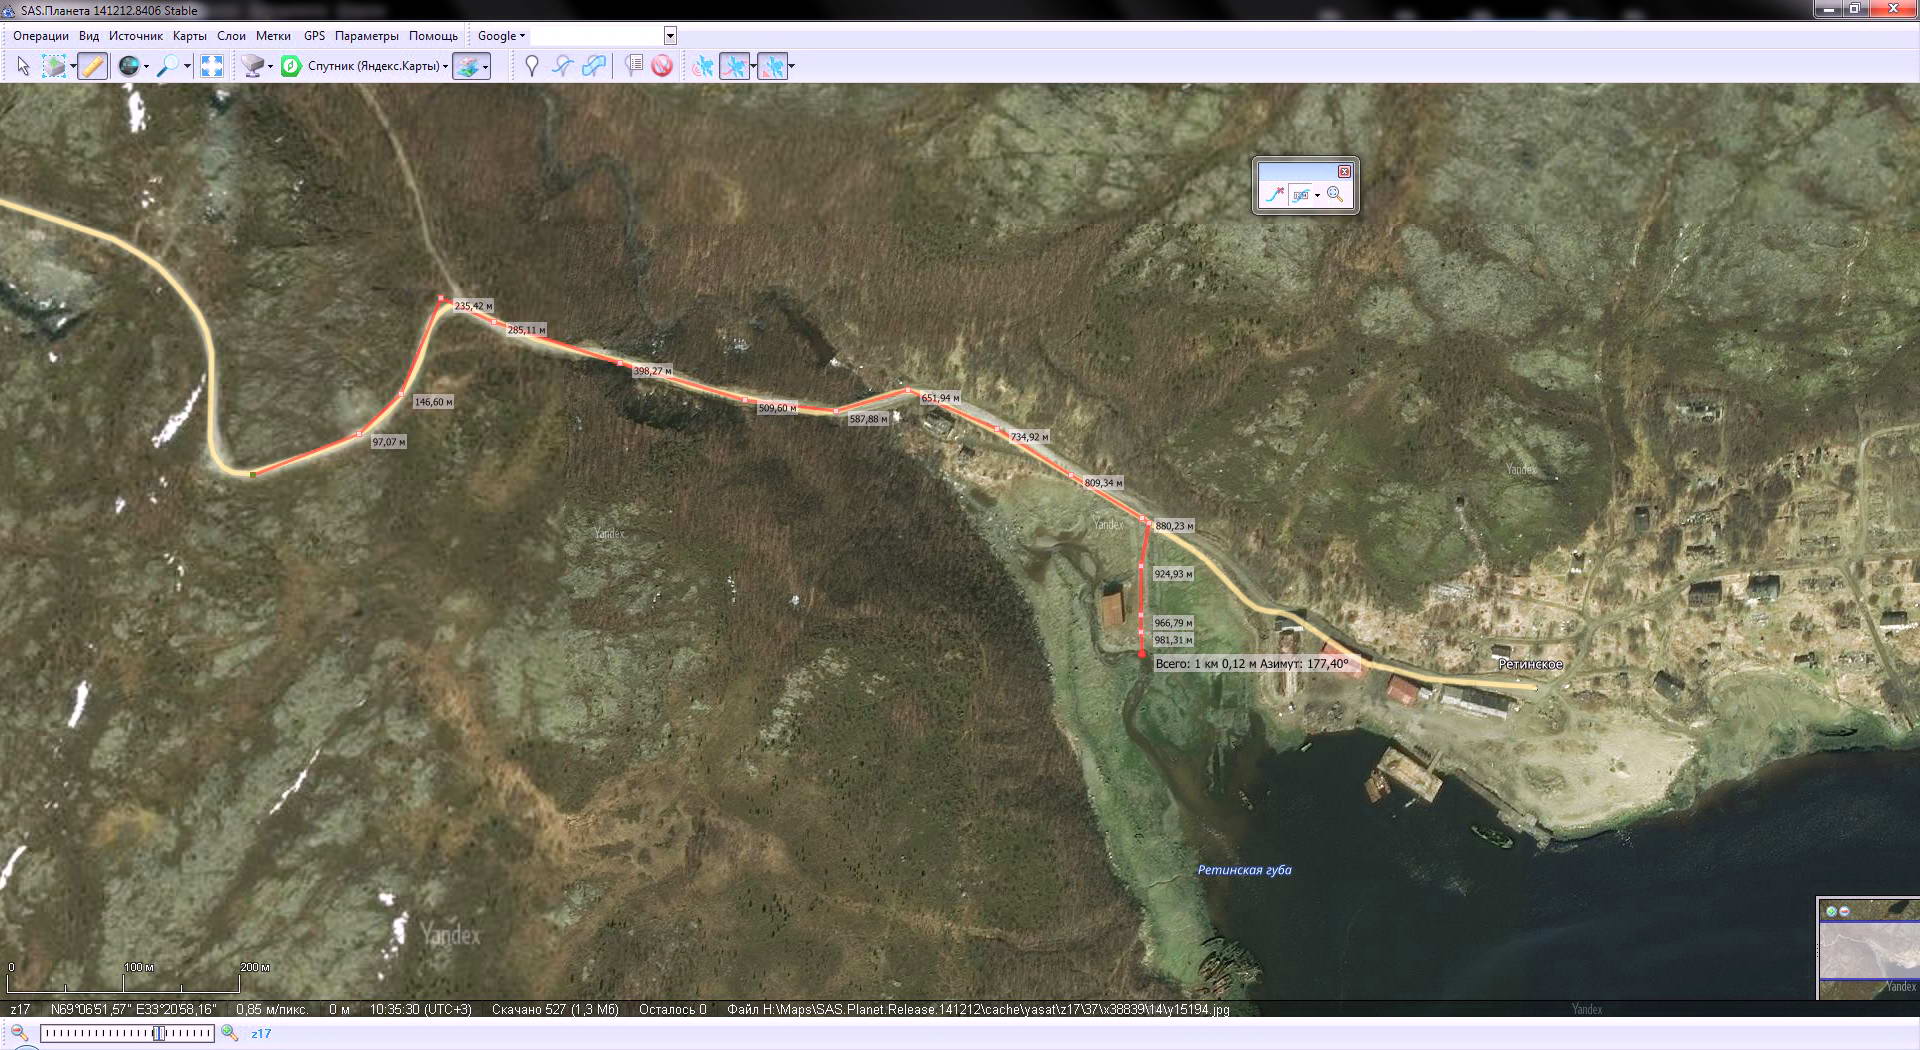
Task: Click the zoom-to-path magnifier in floating panel
Action: coord(1335,195)
